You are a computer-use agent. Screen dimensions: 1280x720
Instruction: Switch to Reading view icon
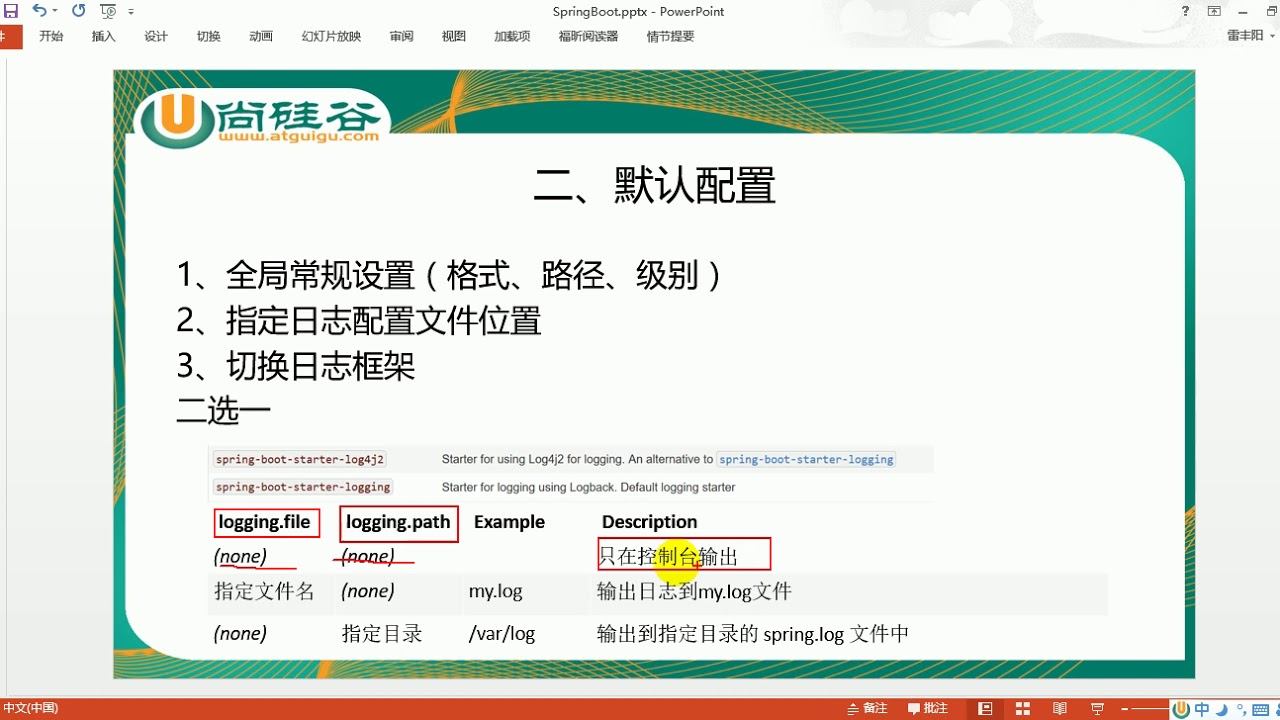(x=1060, y=708)
